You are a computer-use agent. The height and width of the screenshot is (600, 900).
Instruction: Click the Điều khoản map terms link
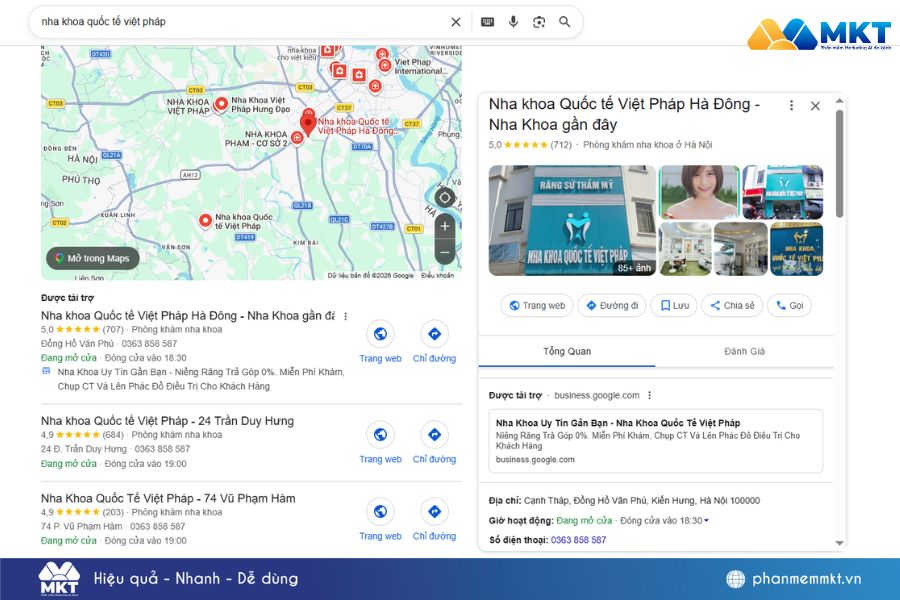point(437,276)
